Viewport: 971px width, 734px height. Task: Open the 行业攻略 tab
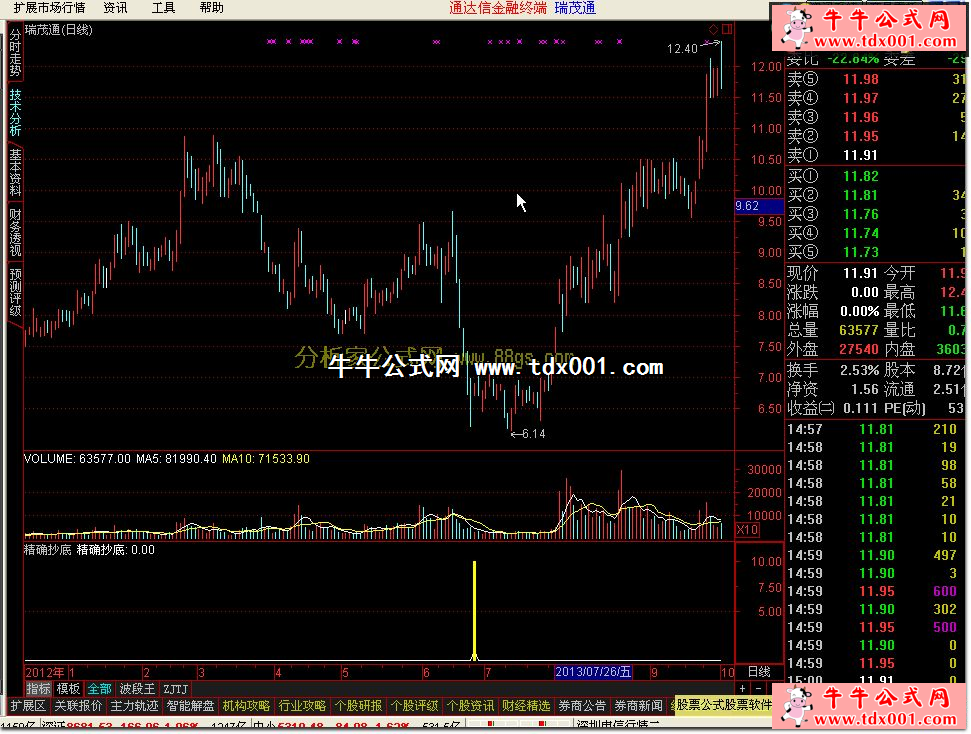(302, 706)
